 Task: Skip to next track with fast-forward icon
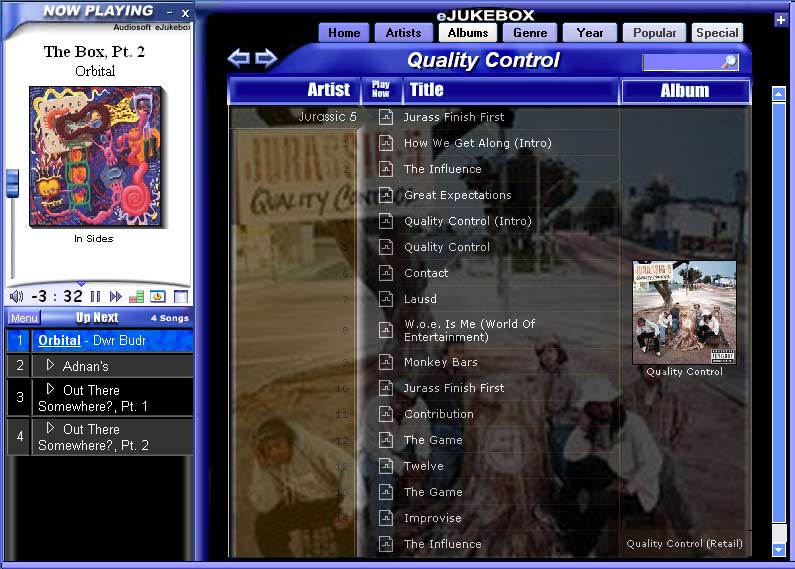[116, 297]
